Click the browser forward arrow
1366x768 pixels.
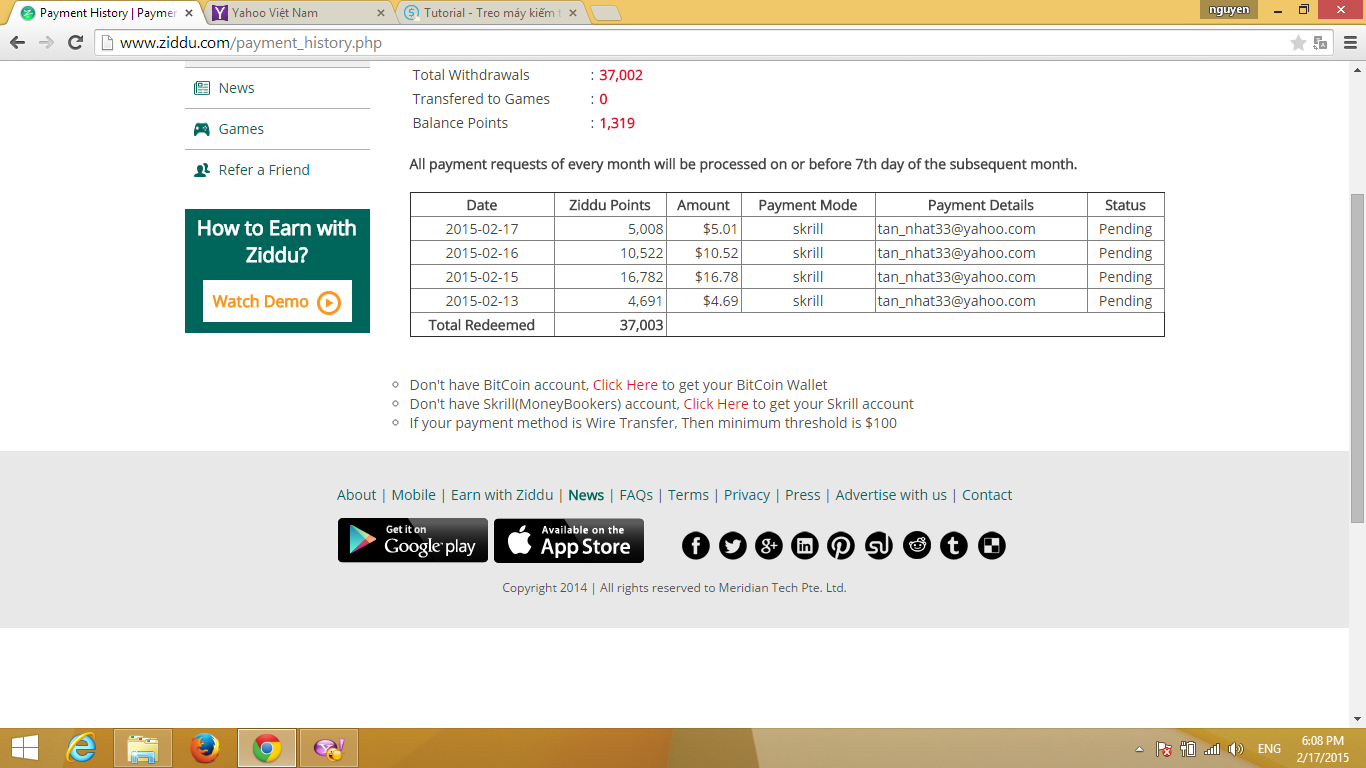tap(46, 42)
